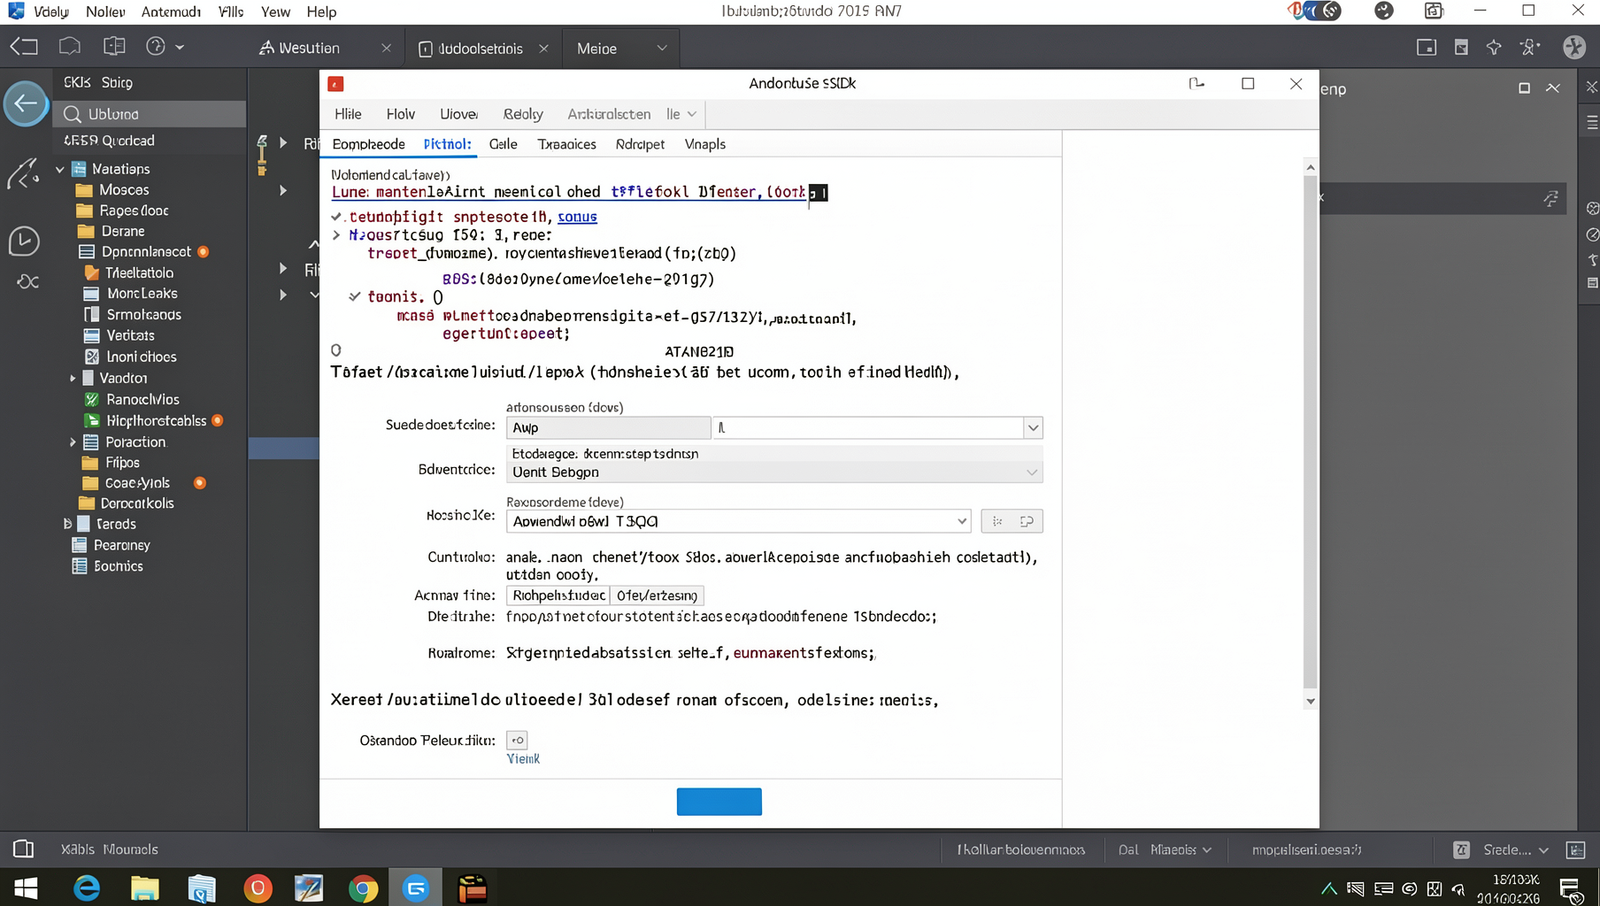Open File Explorer from taskbar
Image resolution: width=1600 pixels, height=906 pixels.
pos(144,887)
